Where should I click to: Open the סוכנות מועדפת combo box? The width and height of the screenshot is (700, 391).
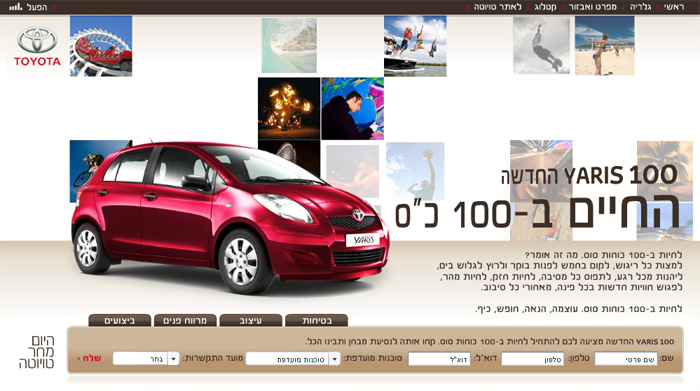point(293,359)
